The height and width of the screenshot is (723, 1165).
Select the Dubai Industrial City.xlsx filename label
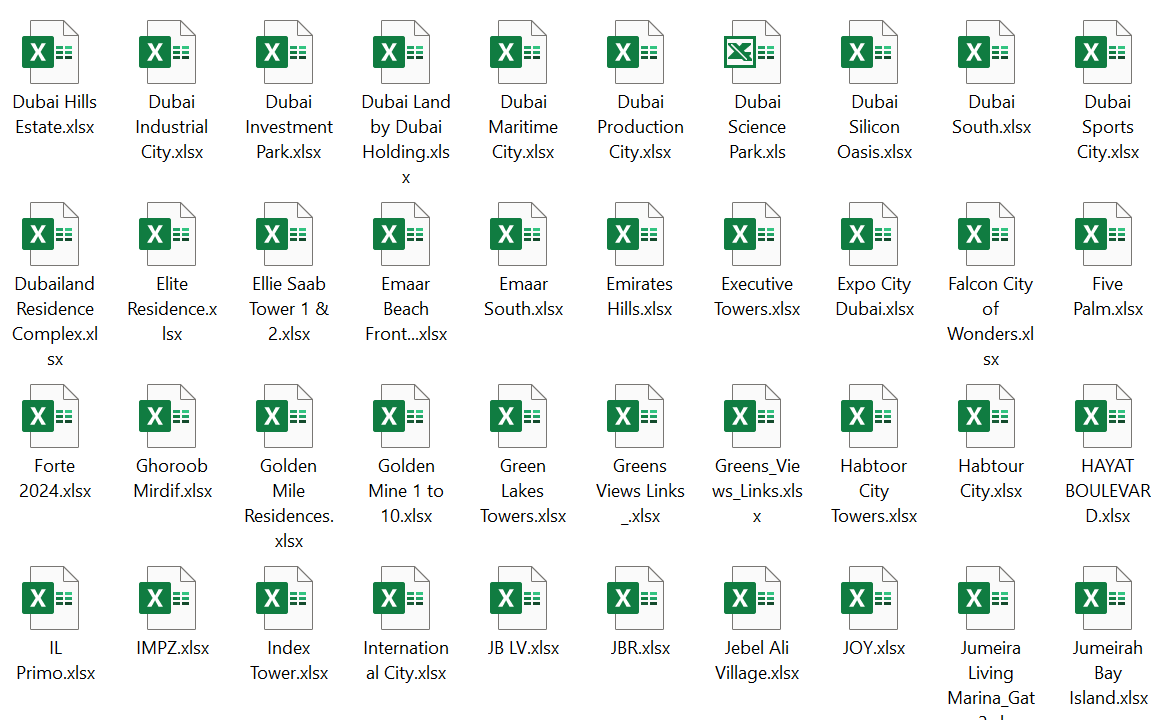[x=172, y=127]
